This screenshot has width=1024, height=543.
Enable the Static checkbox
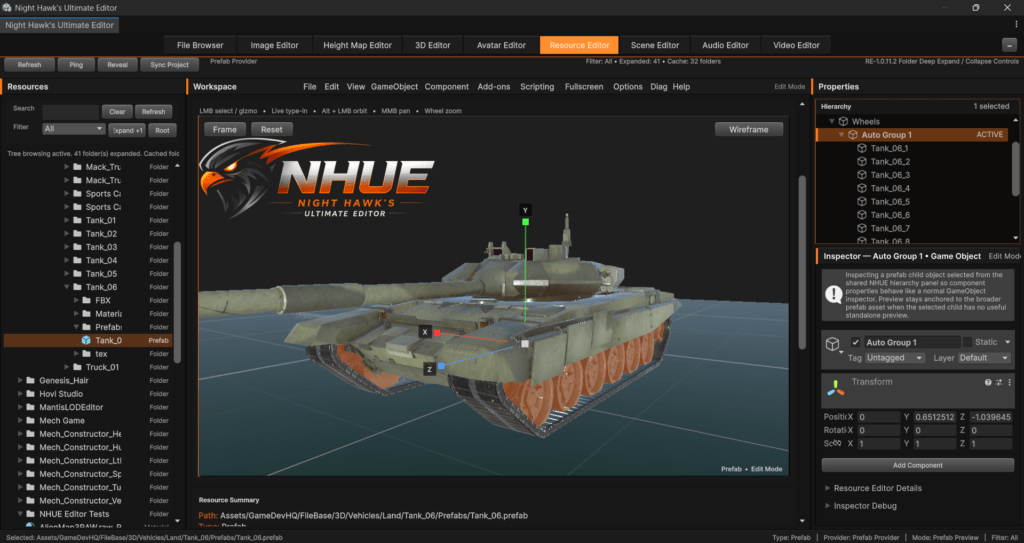tap(967, 342)
